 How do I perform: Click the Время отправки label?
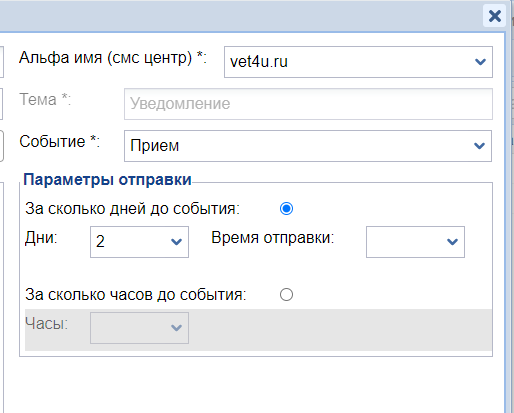(273, 238)
